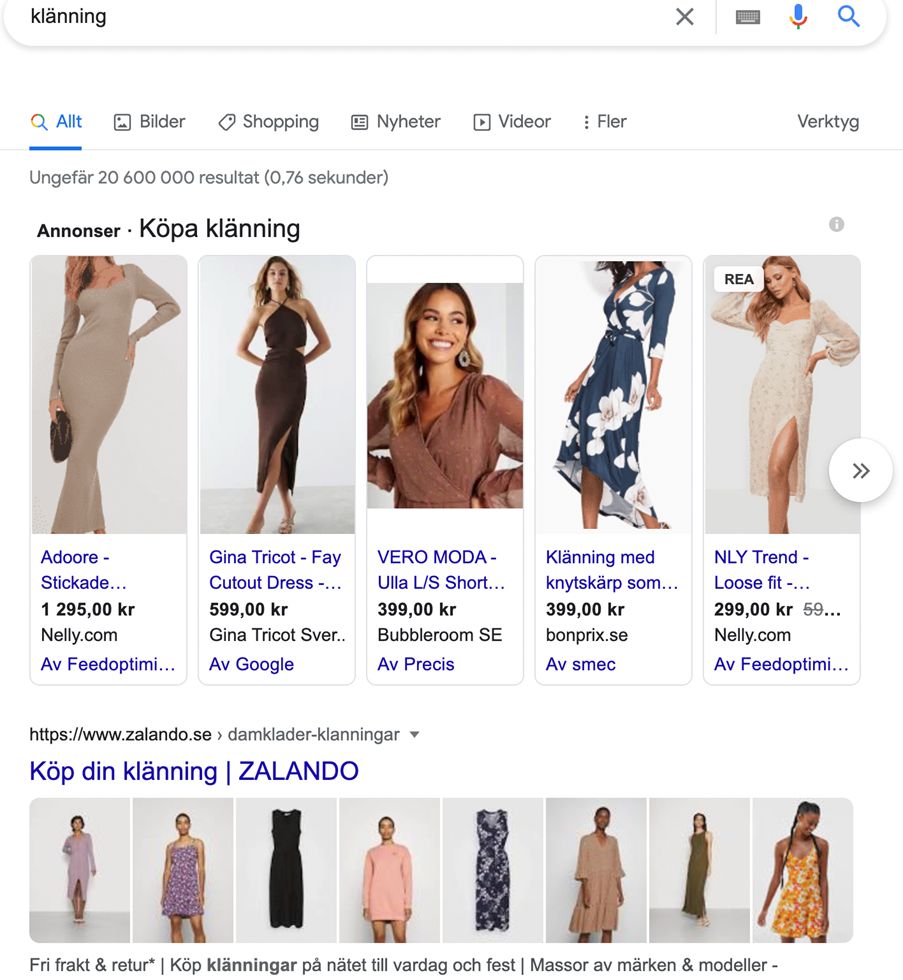Open the Bilder tab
The image size is (903, 980).
coord(150,122)
